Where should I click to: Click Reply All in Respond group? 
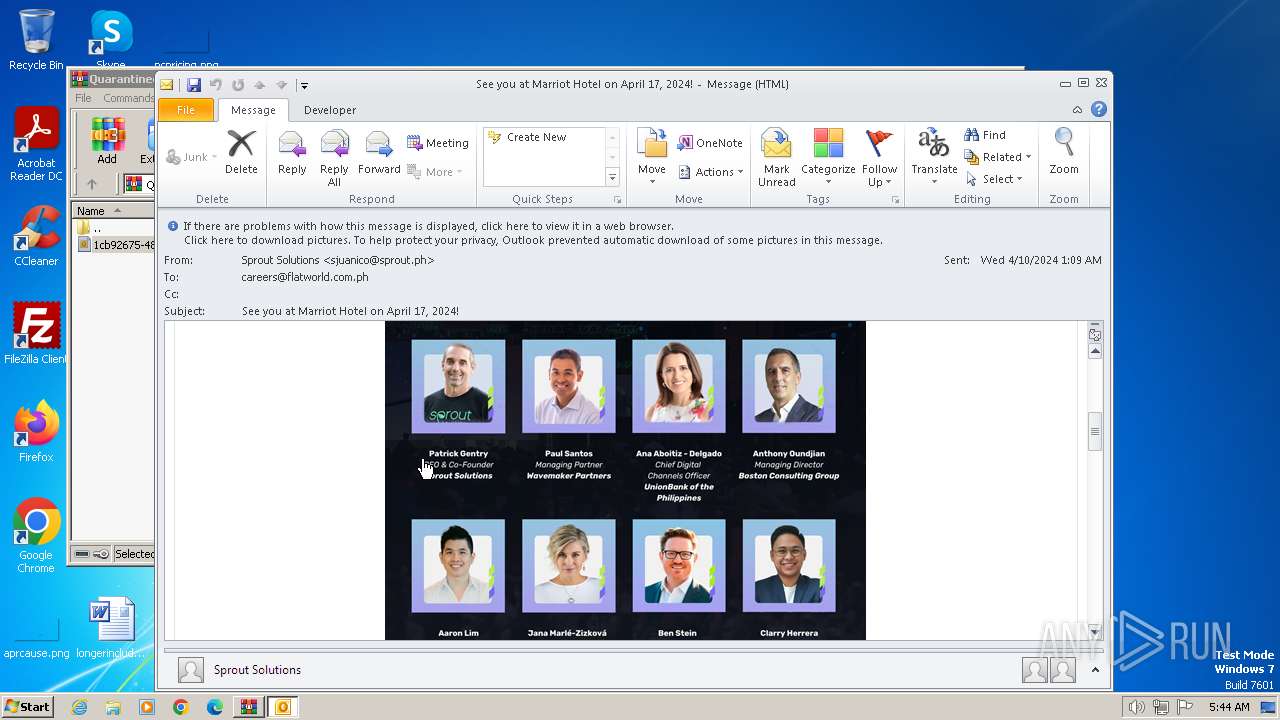(334, 158)
